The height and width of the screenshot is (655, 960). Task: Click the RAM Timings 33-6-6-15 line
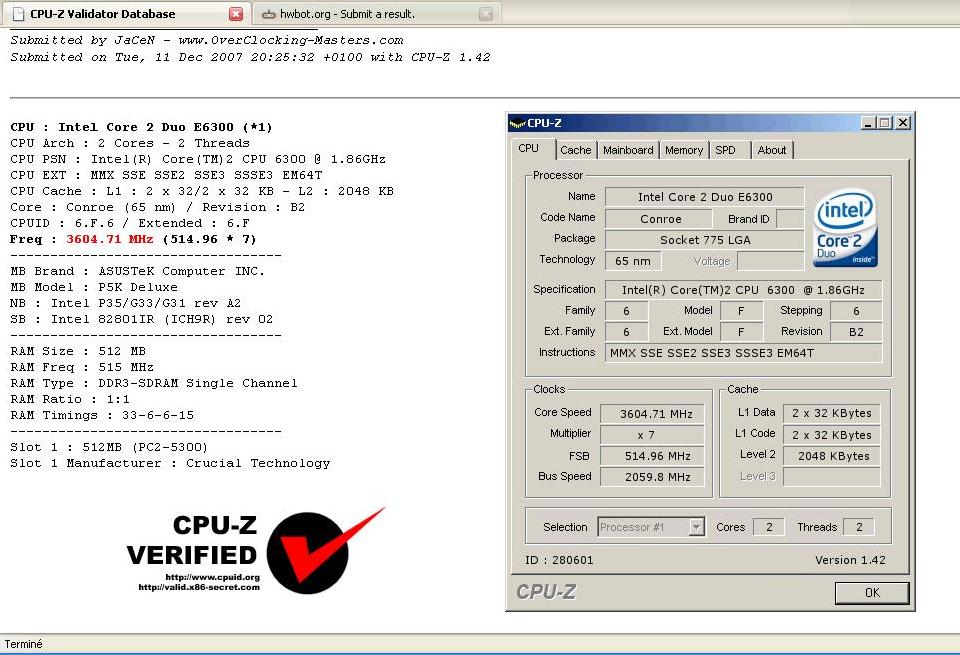[x=102, y=415]
